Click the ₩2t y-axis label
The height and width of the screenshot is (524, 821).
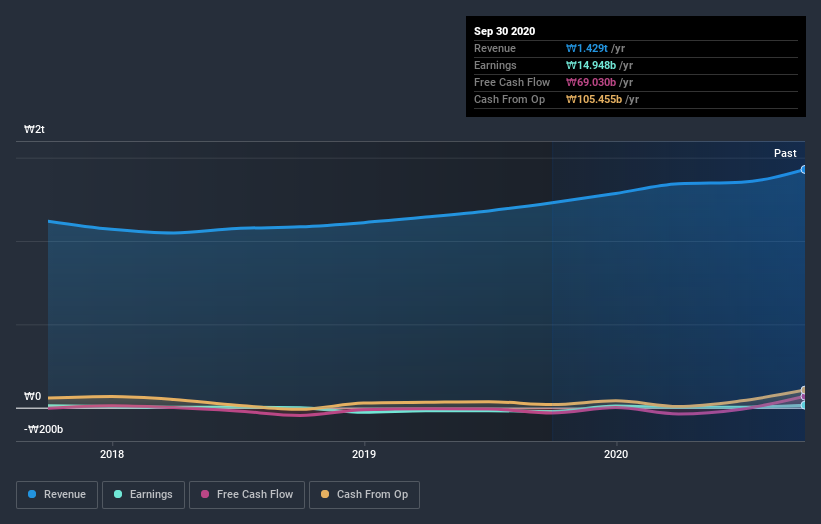click(x=35, y=129)
